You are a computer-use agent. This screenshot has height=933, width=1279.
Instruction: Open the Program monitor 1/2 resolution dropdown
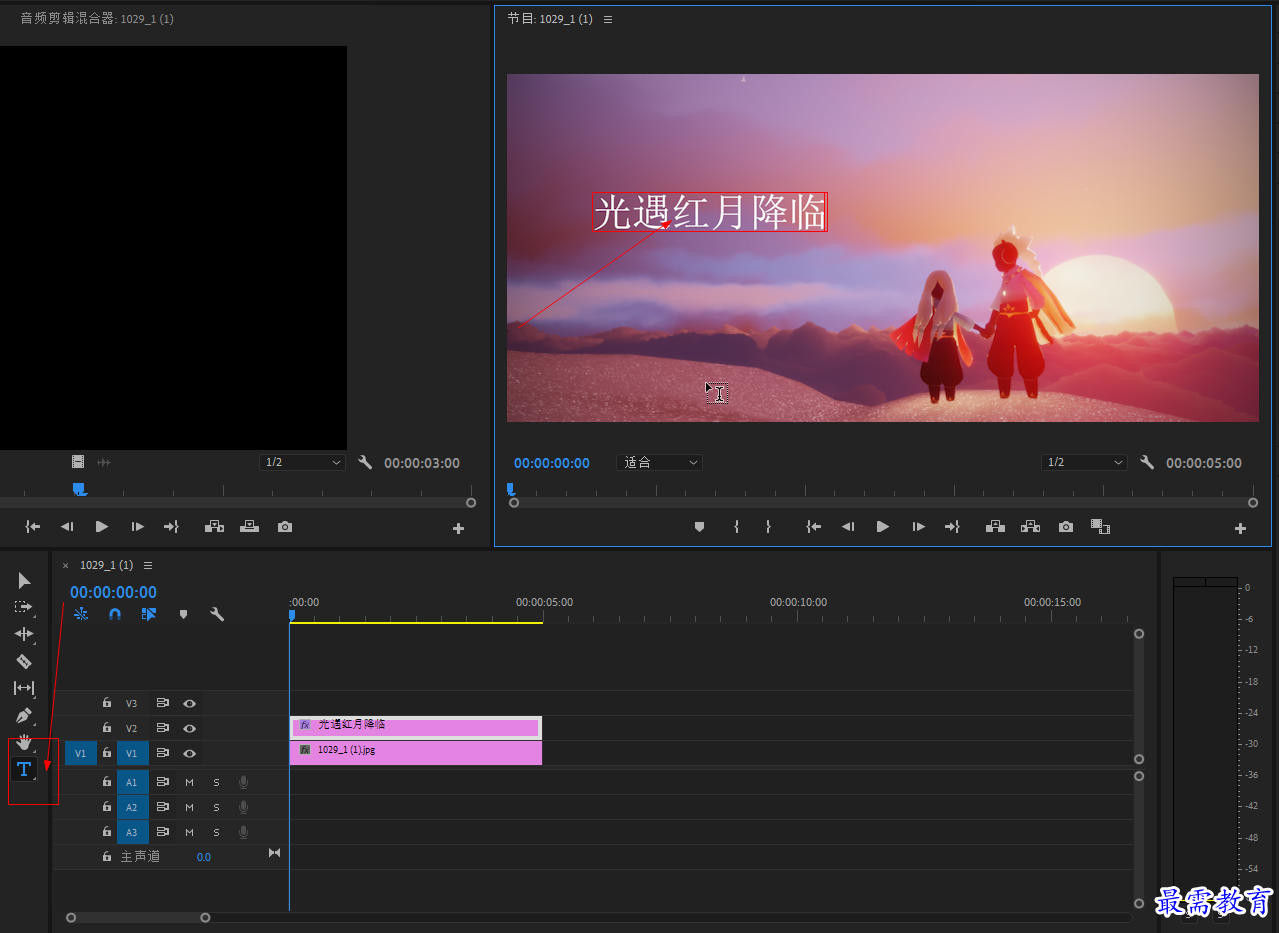coord(1084,462)
